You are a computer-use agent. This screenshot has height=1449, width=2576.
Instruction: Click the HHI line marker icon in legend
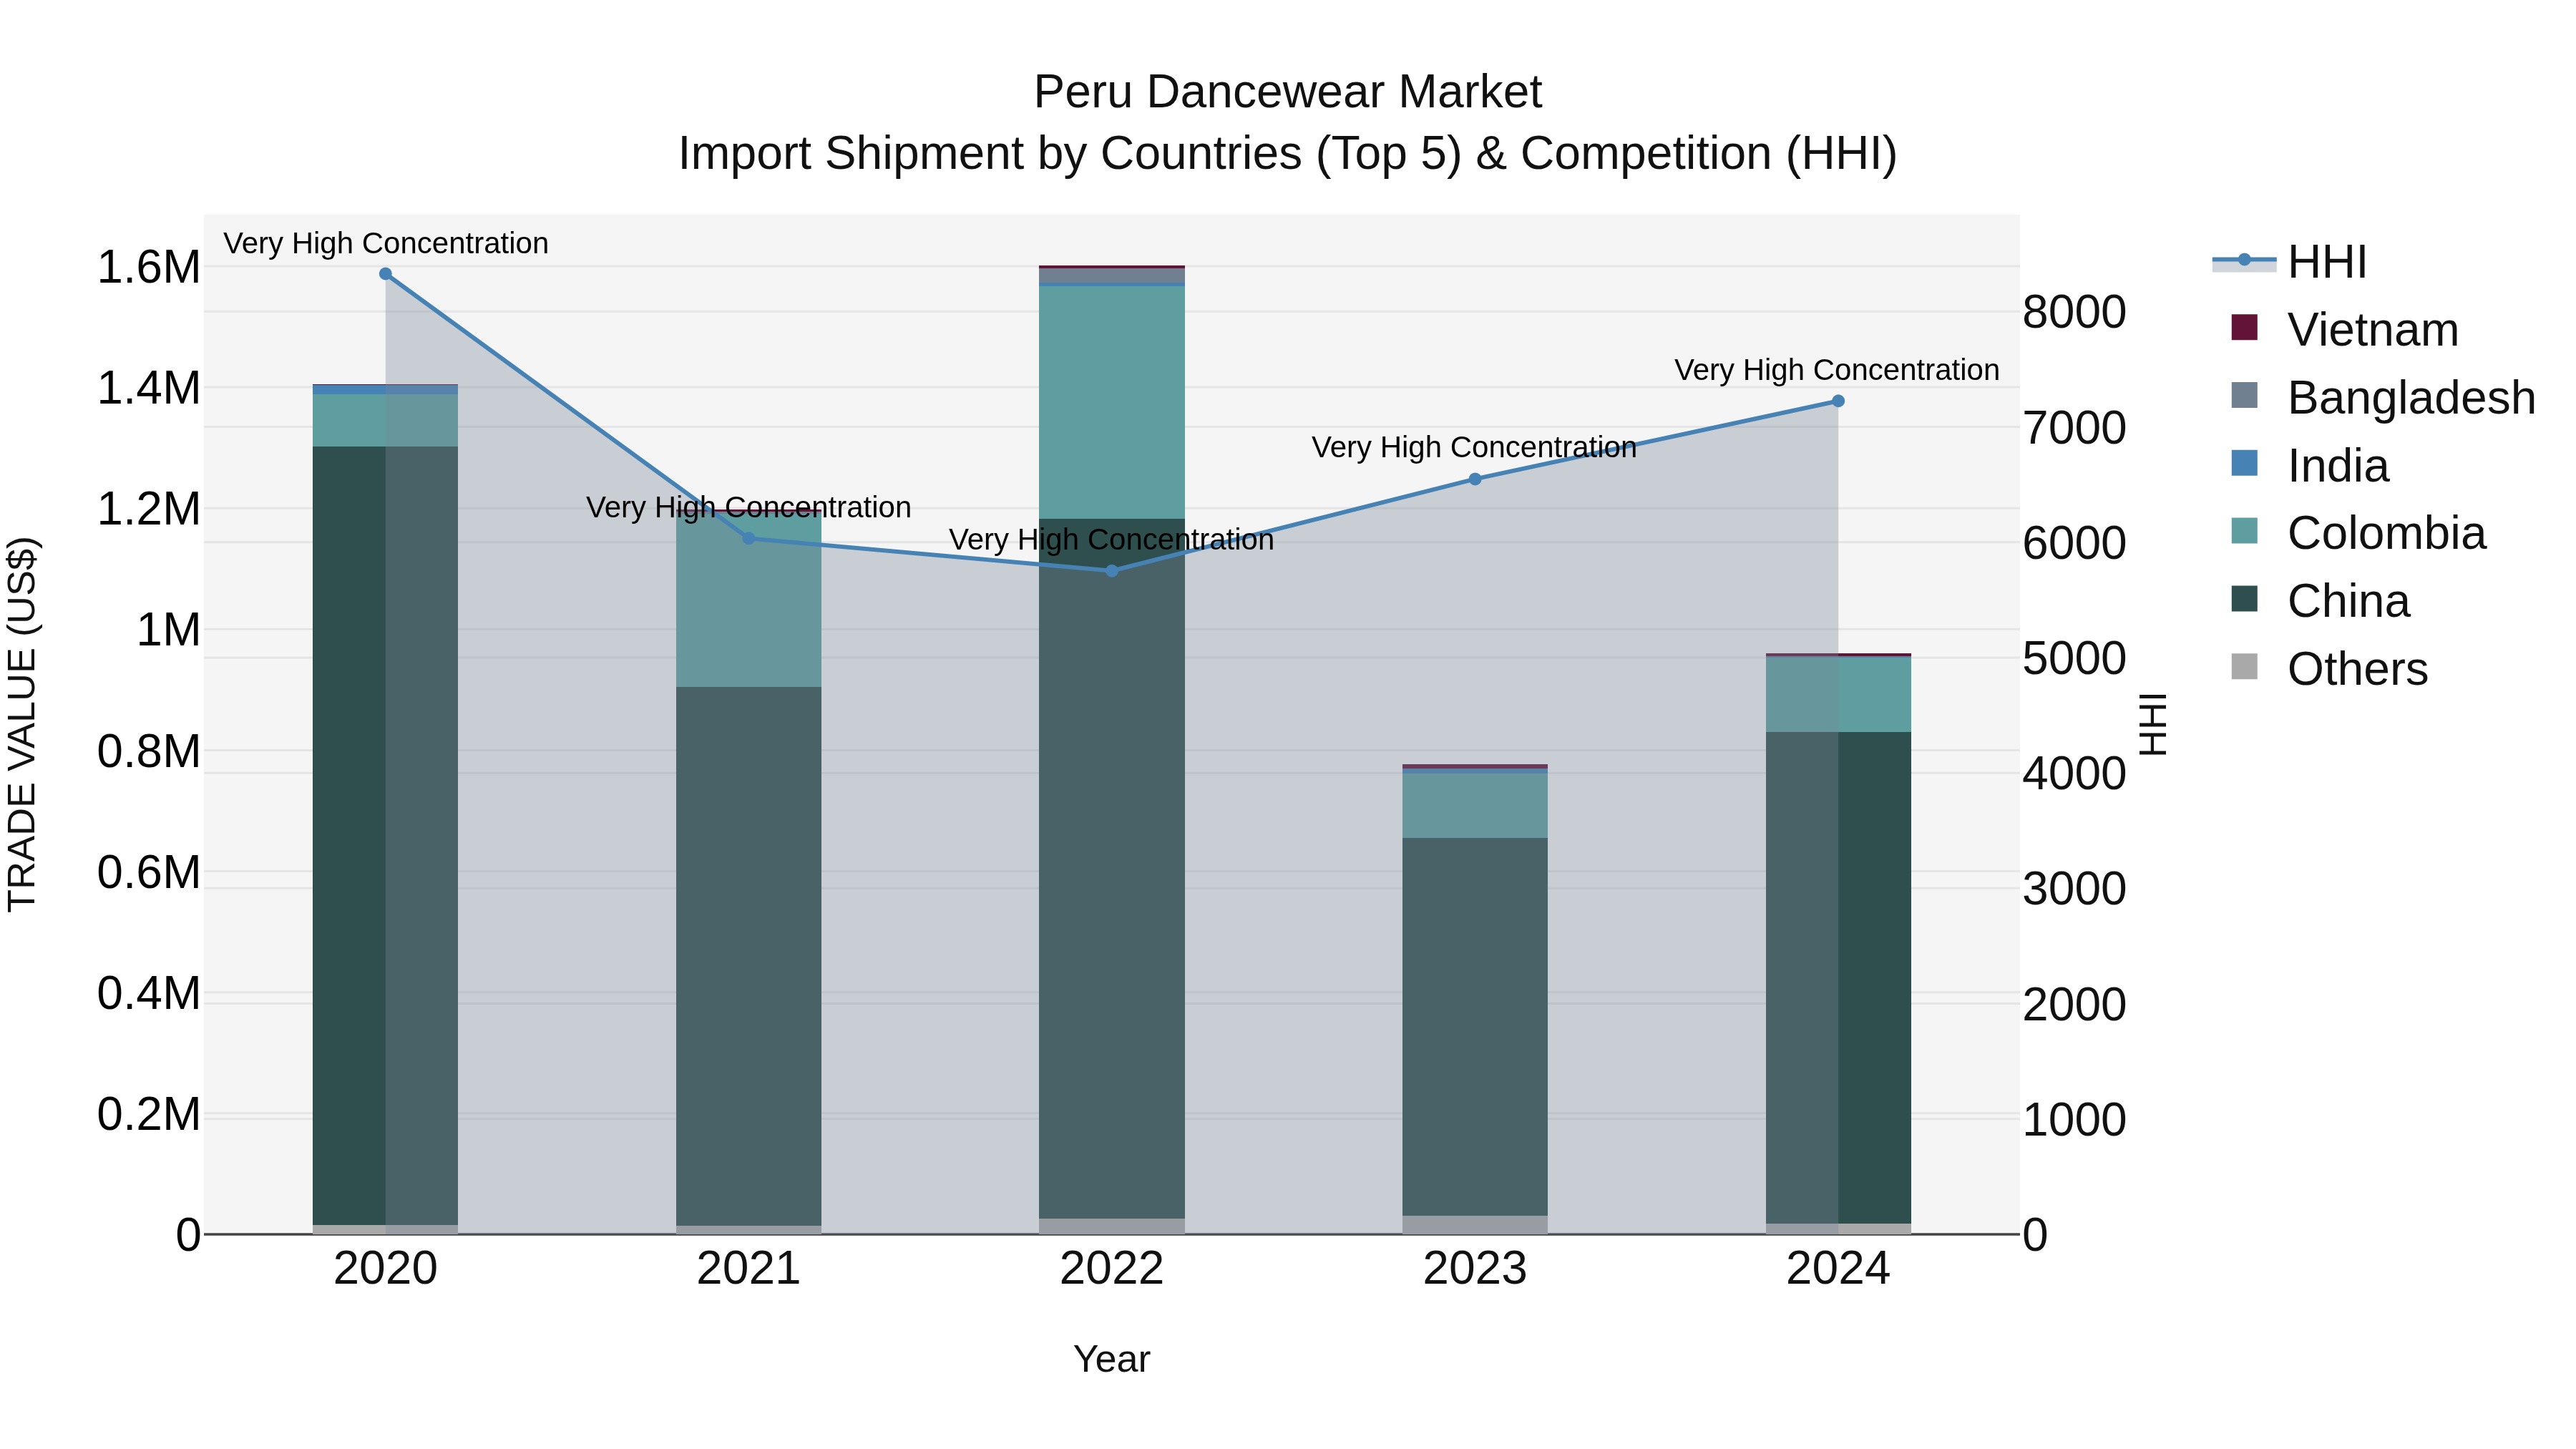pyautogui.click(x=2244, y=261)
